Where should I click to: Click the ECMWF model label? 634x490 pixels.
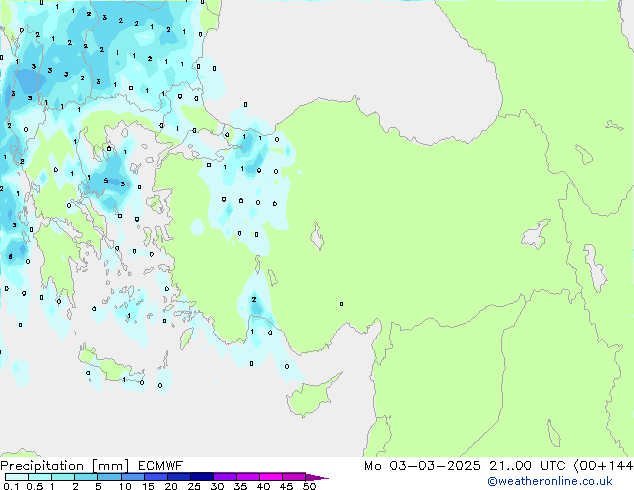point(161,466)
